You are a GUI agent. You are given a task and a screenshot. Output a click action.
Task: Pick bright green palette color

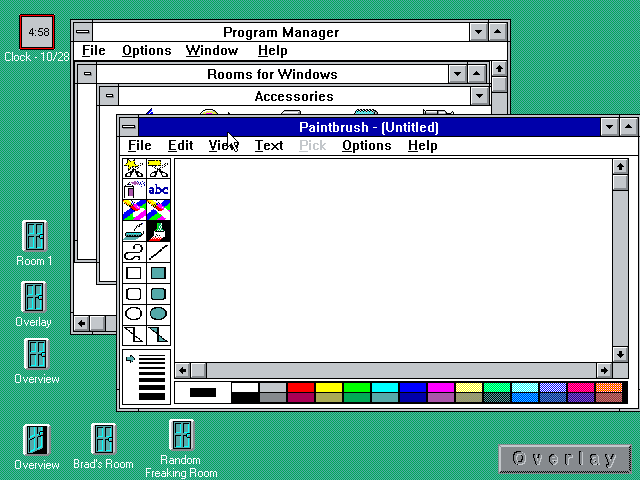[357, 387]
